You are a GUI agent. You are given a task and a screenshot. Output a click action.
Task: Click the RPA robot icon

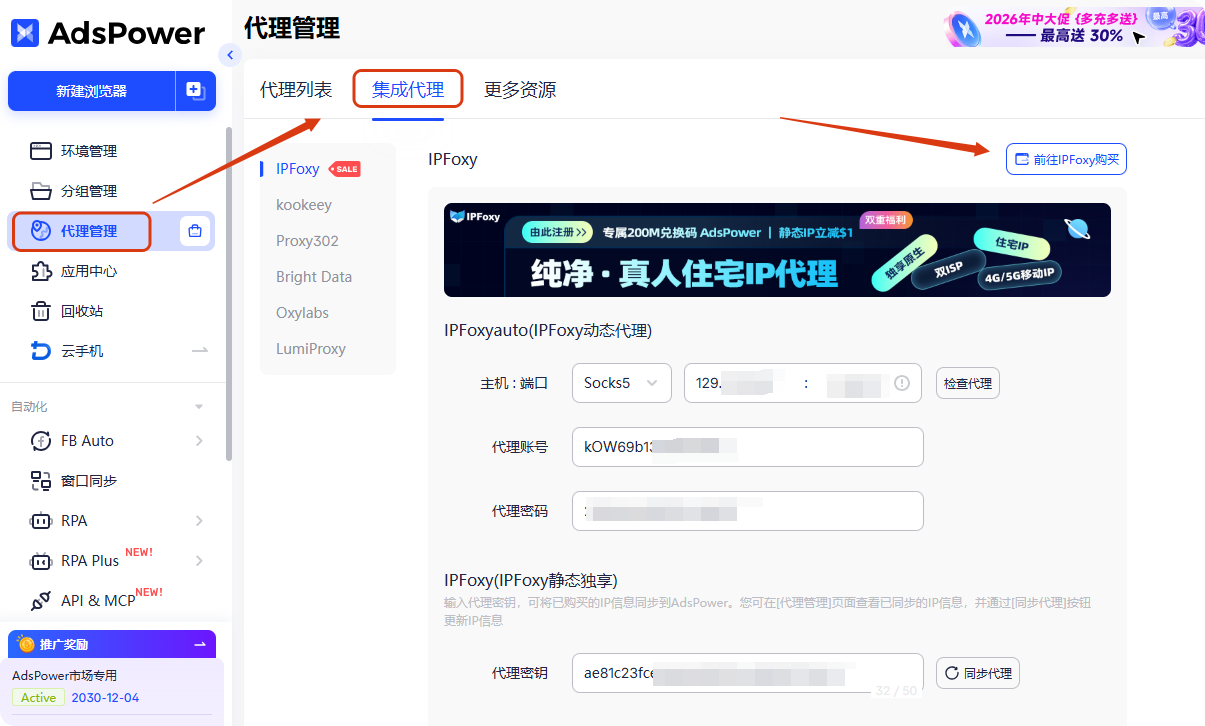[41, 521]
